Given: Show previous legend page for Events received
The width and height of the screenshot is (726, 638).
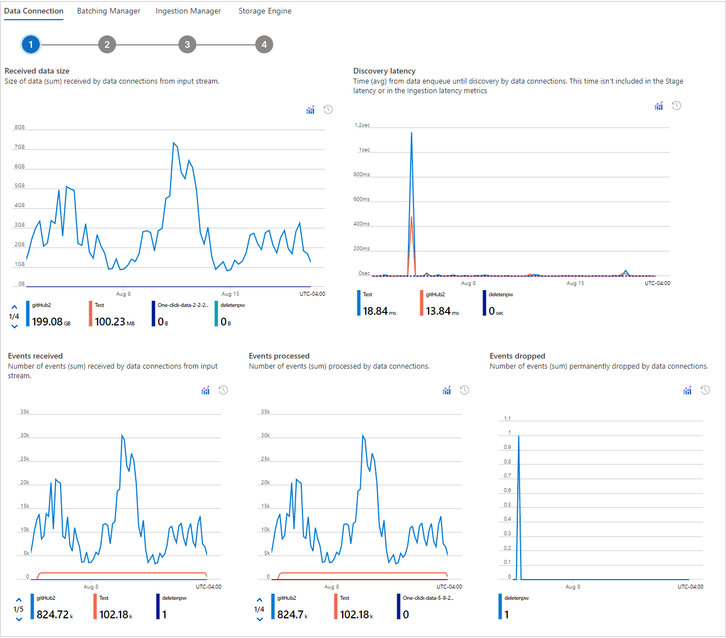Looking at the screenshot, I should pyautogui.click(x=19, y=600).
